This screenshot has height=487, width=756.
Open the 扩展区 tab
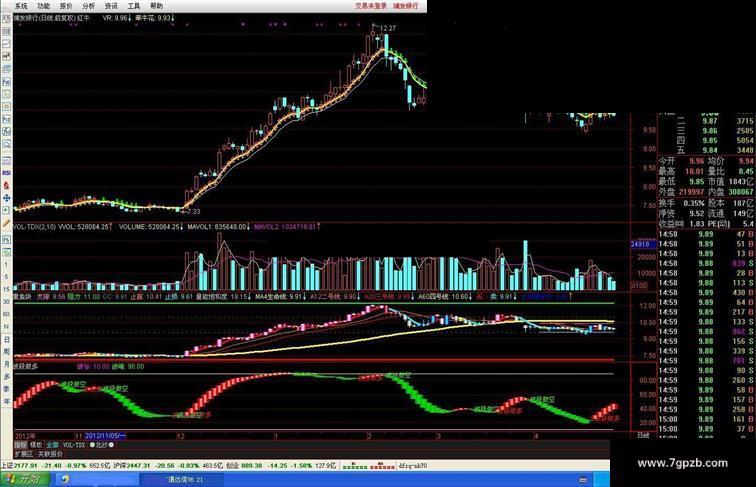24,454
